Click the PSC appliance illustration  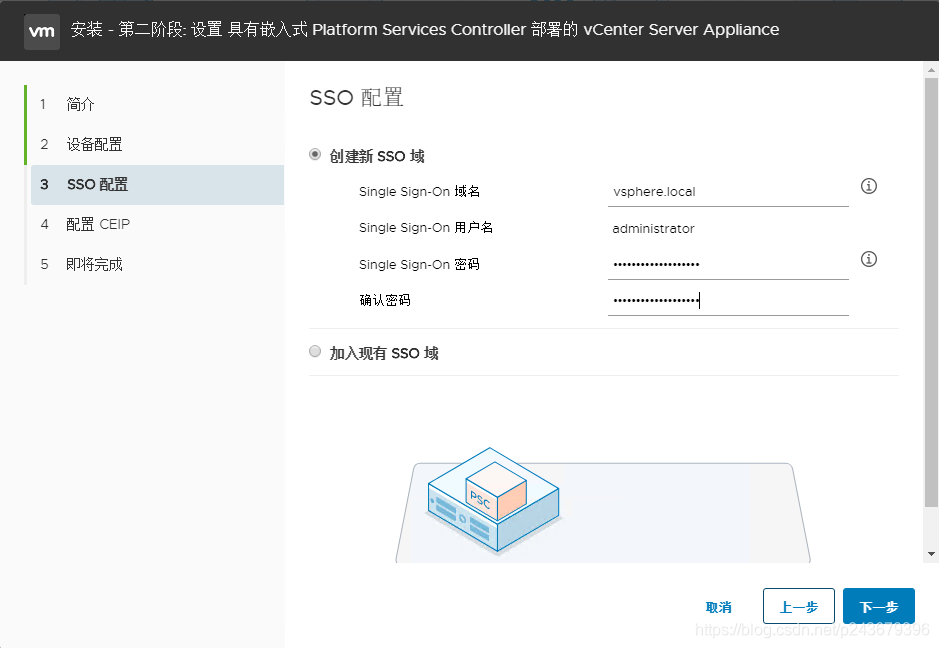pyautogui.click(x=493, y=500)
